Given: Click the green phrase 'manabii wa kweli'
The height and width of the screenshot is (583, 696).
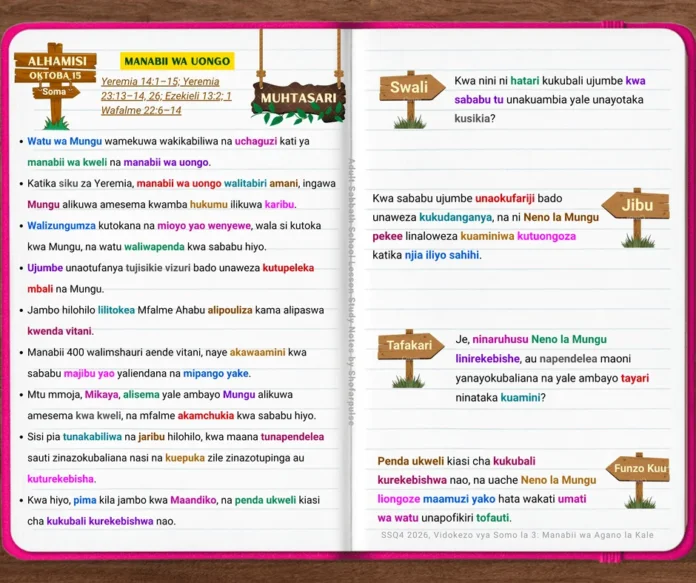Looking at the screenshot, I should pyautogui.click(x=67, y=162).
